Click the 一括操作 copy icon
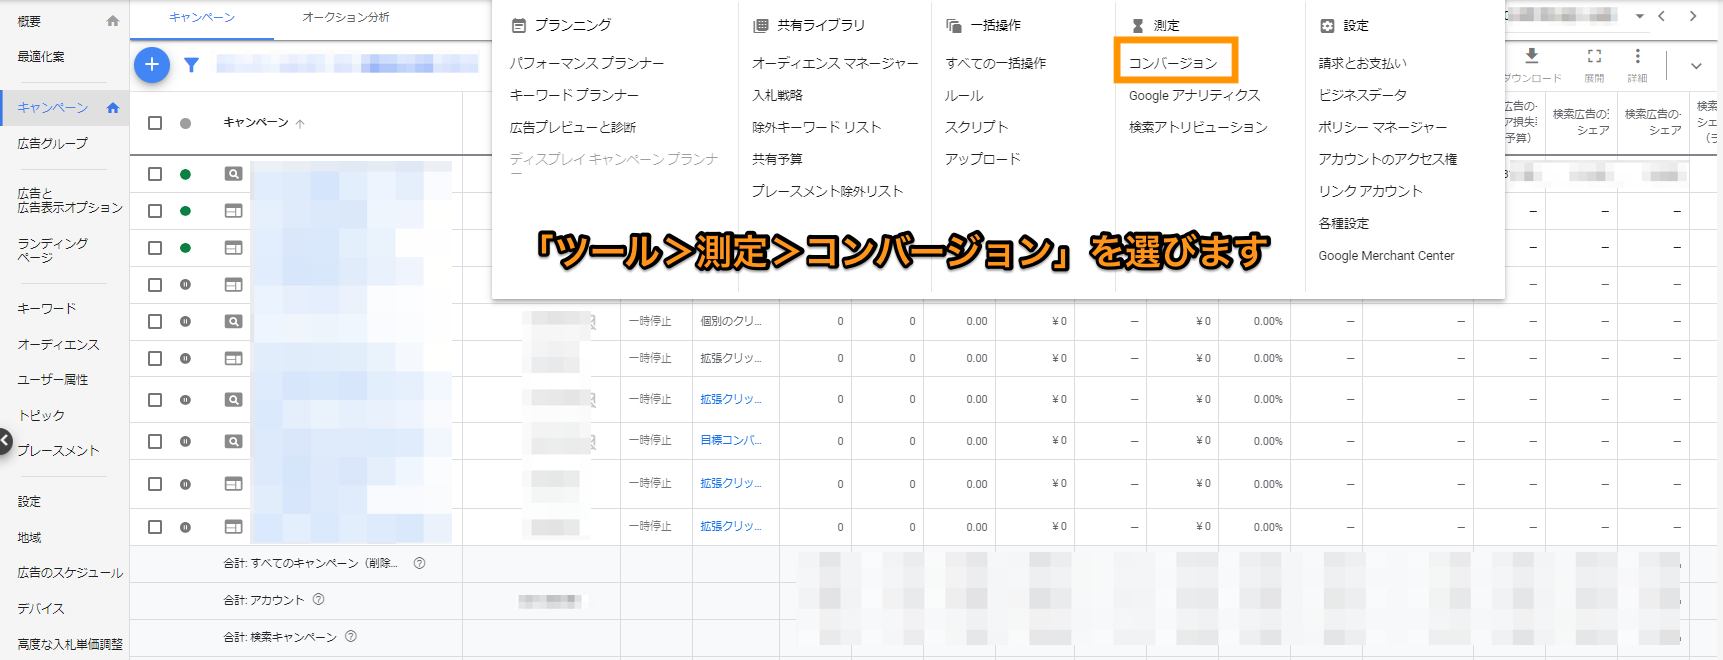Image resolution: width=1723 pixels, height=660 pixels. pyautogui.click(x=954, y=26)
